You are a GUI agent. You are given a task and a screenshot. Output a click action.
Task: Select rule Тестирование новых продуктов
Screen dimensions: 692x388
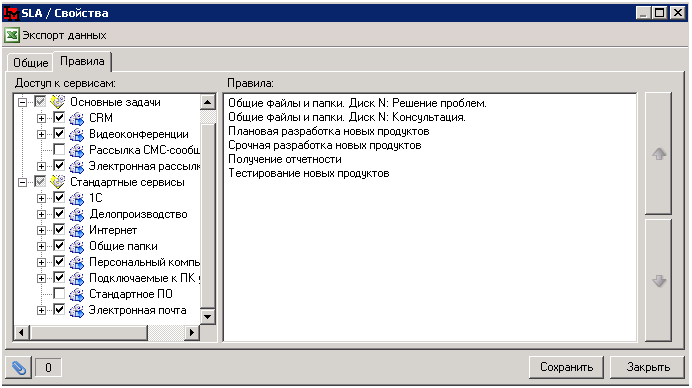tap(309, 173)
